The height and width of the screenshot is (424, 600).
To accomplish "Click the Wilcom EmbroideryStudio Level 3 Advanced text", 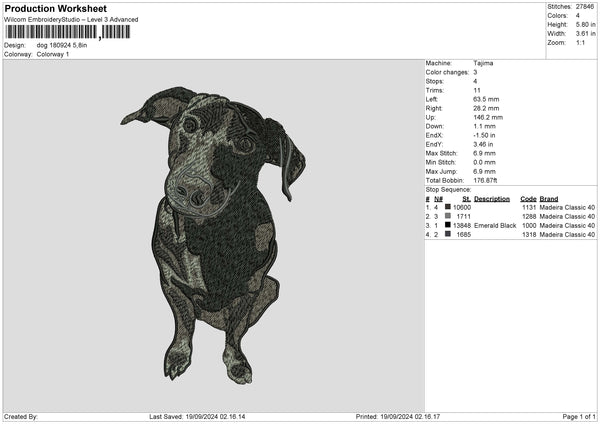I will coord(71,20).
